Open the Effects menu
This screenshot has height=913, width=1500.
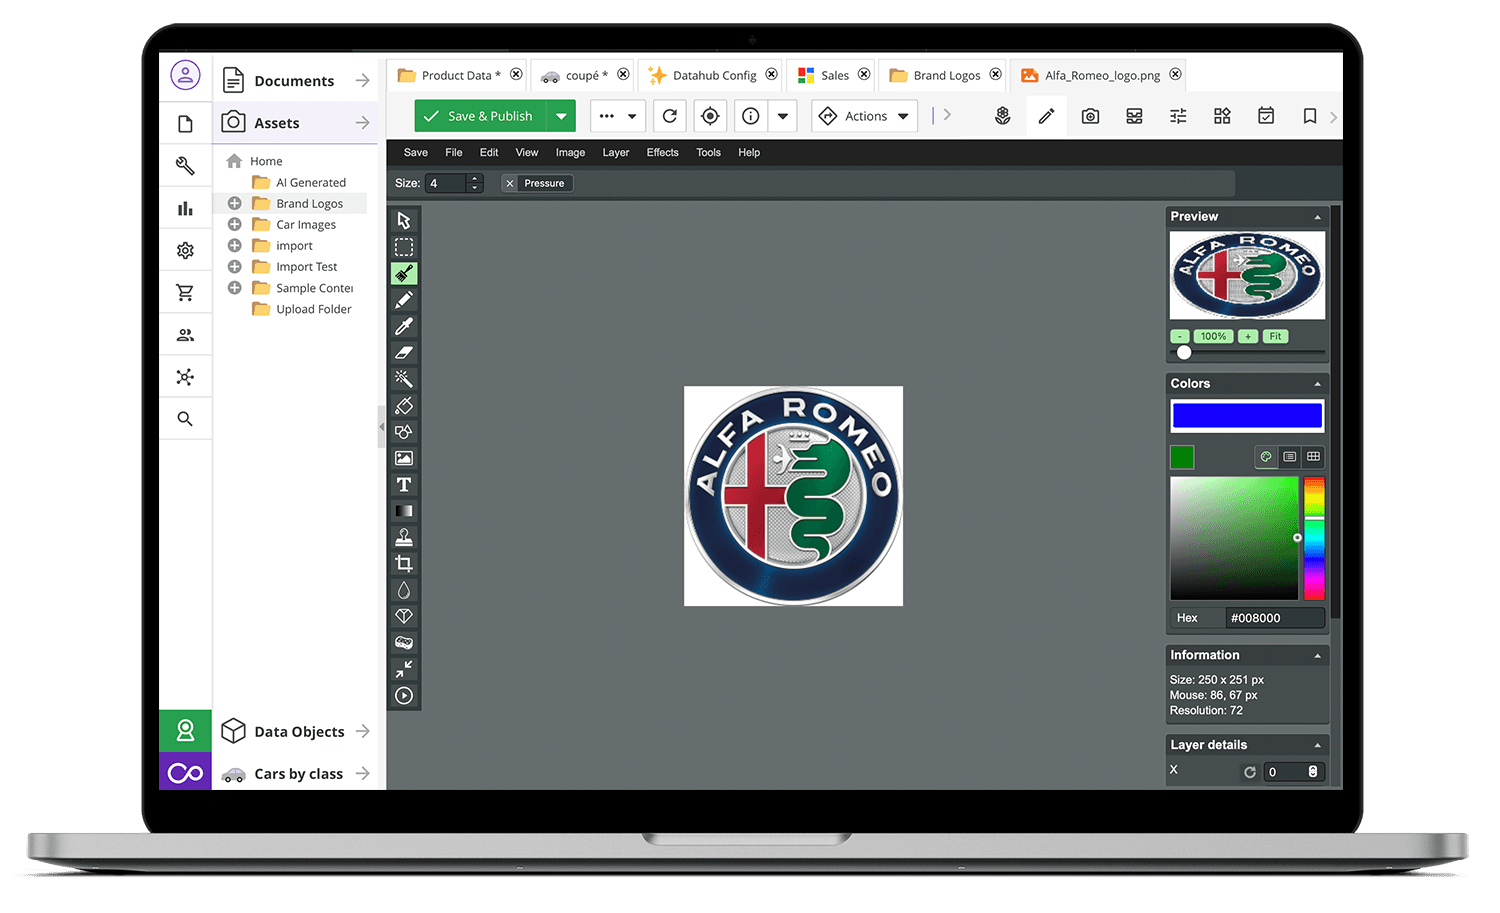click(662, 153)
